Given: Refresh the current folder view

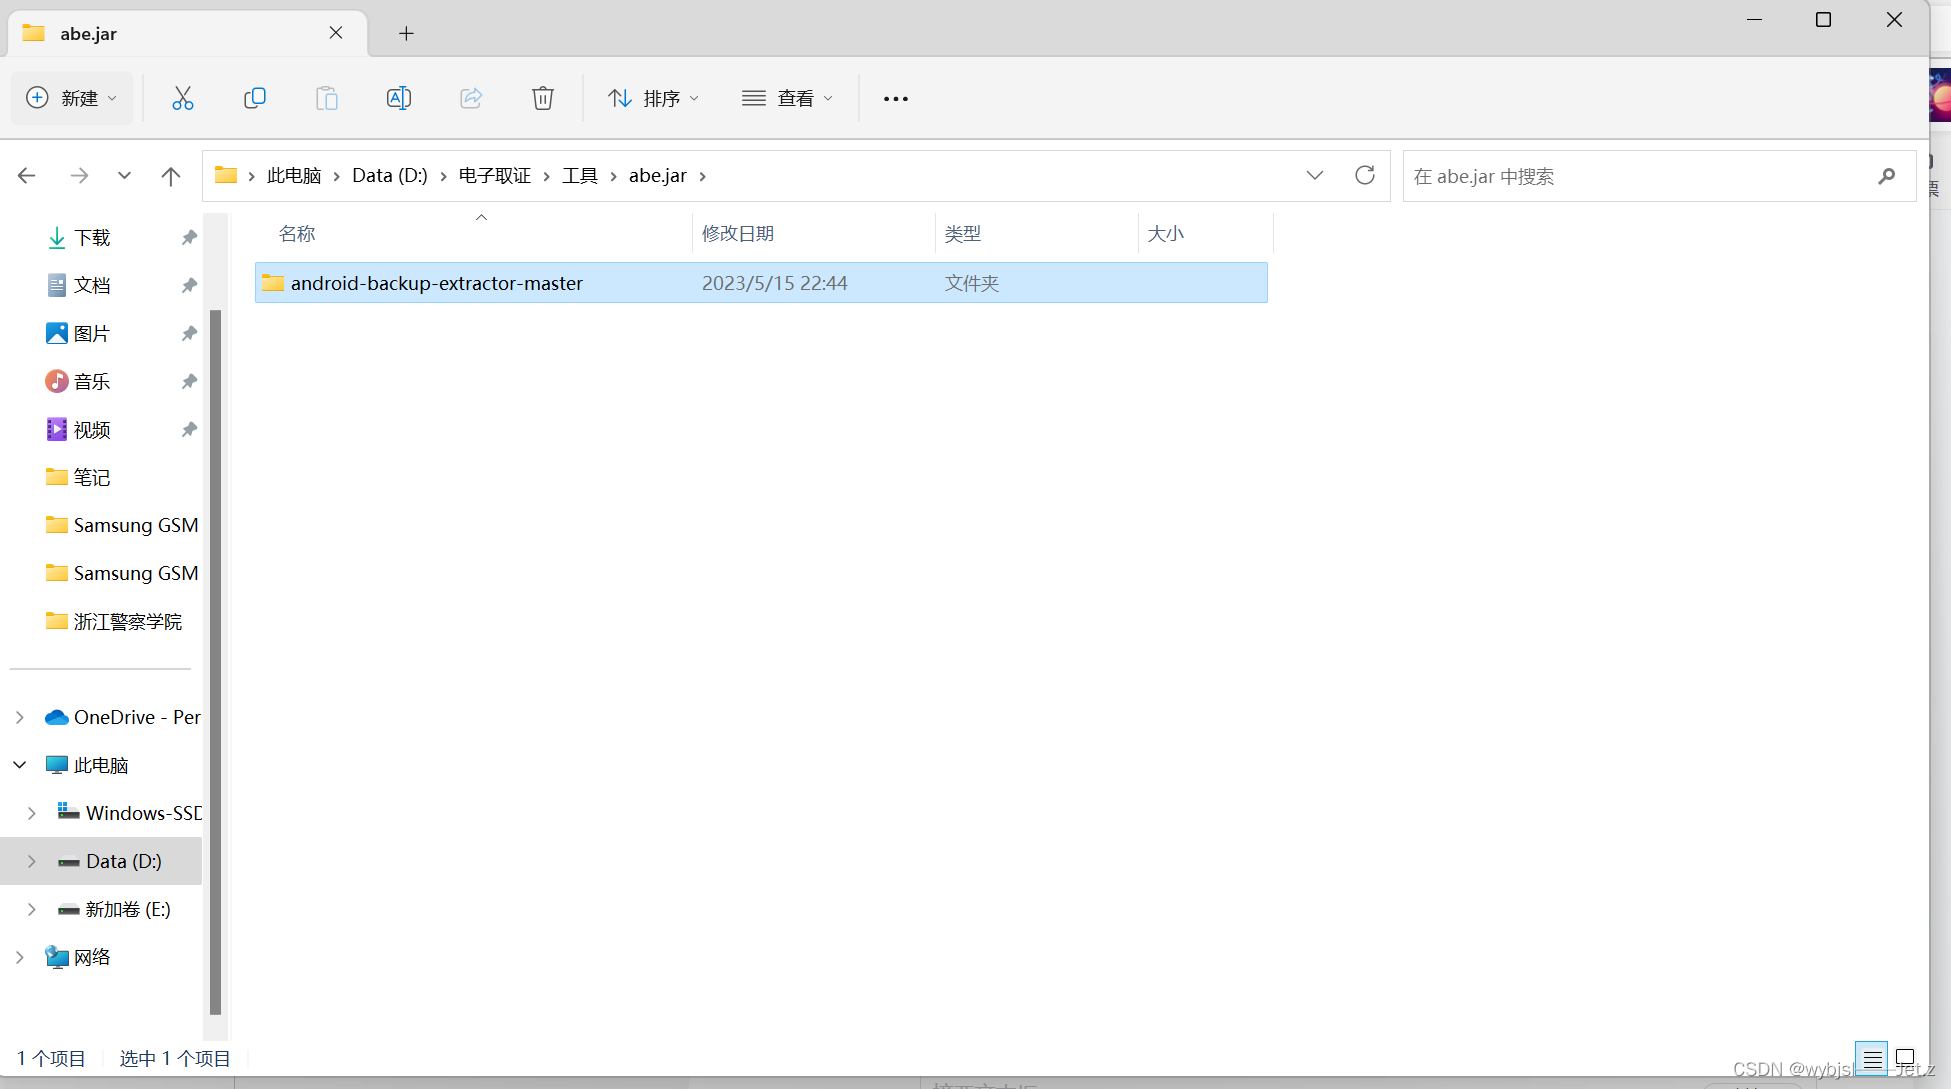Looking at the screenshot, I should click(x=1365, y=175).
